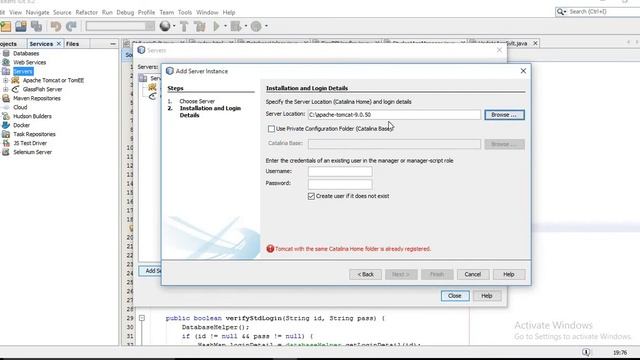Click the Back button
The width and height of the screenshot is (640, 360).
365,274
